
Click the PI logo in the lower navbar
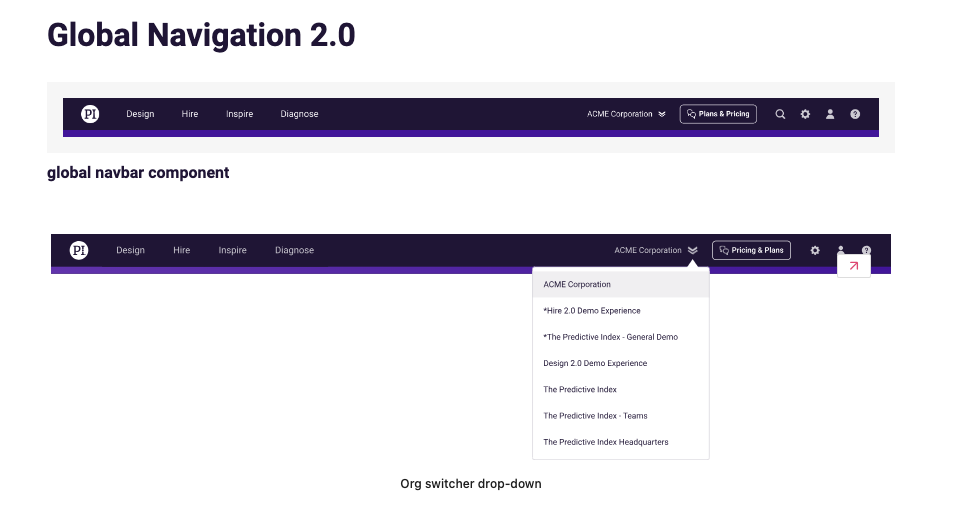click(79, 250)
